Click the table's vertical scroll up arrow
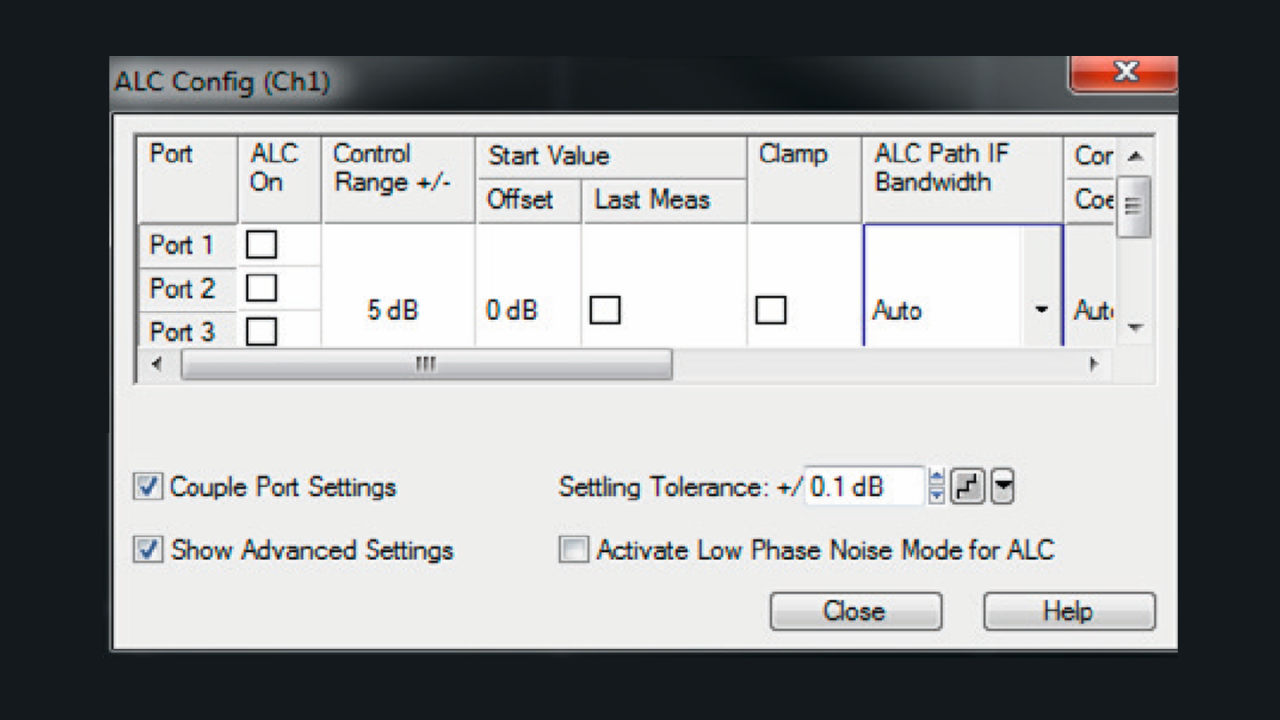Image resolution: width=1280 pixels, height=720 pixels. [x=1134, y=157]
